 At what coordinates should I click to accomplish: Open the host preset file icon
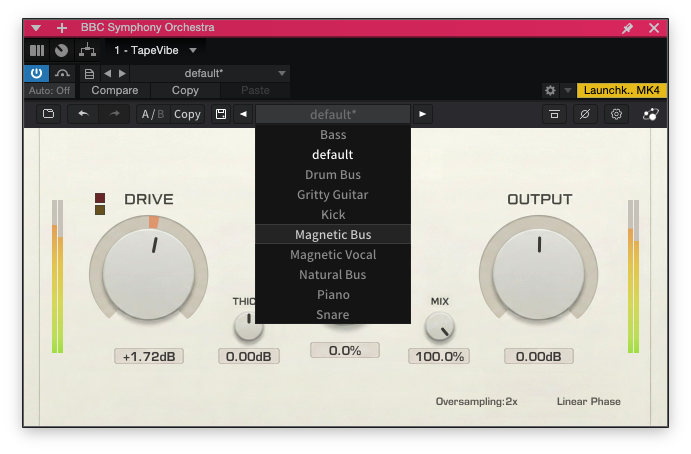pyautogui.click(x=89, y=74)
